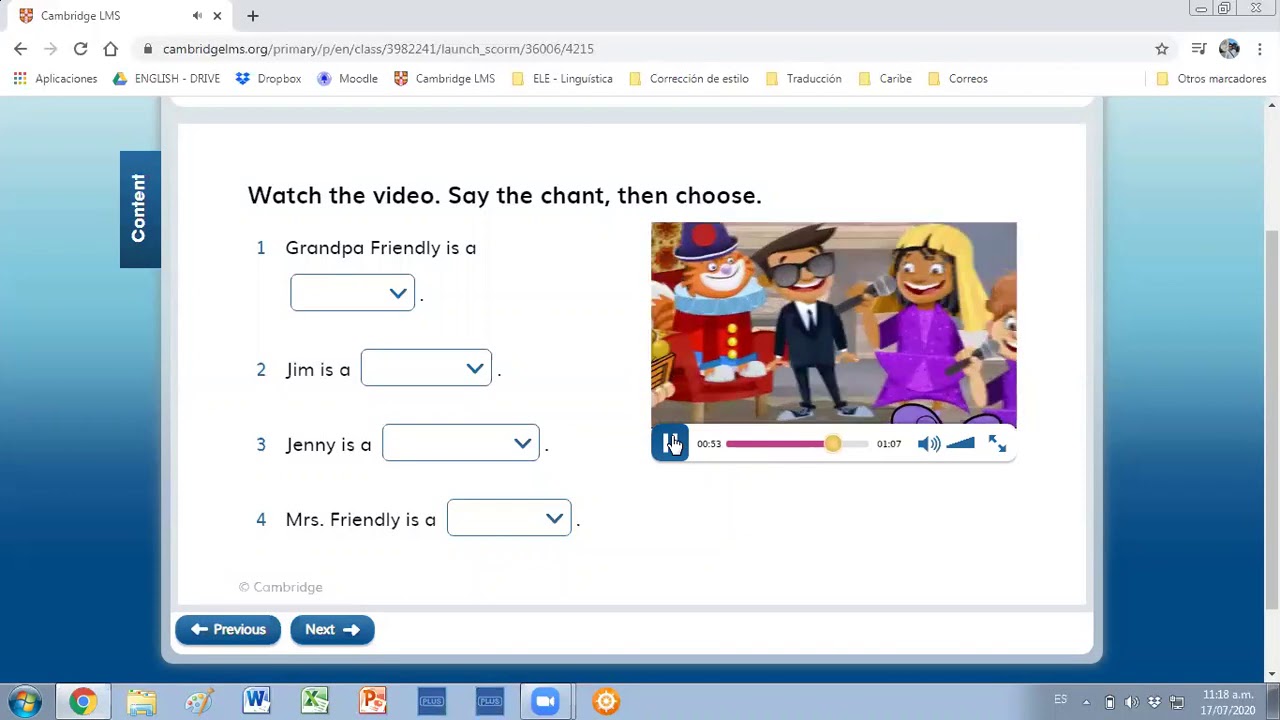1280x720 pixels.
Task: Open Excel from the taskbar
Action: coord(314,701)
